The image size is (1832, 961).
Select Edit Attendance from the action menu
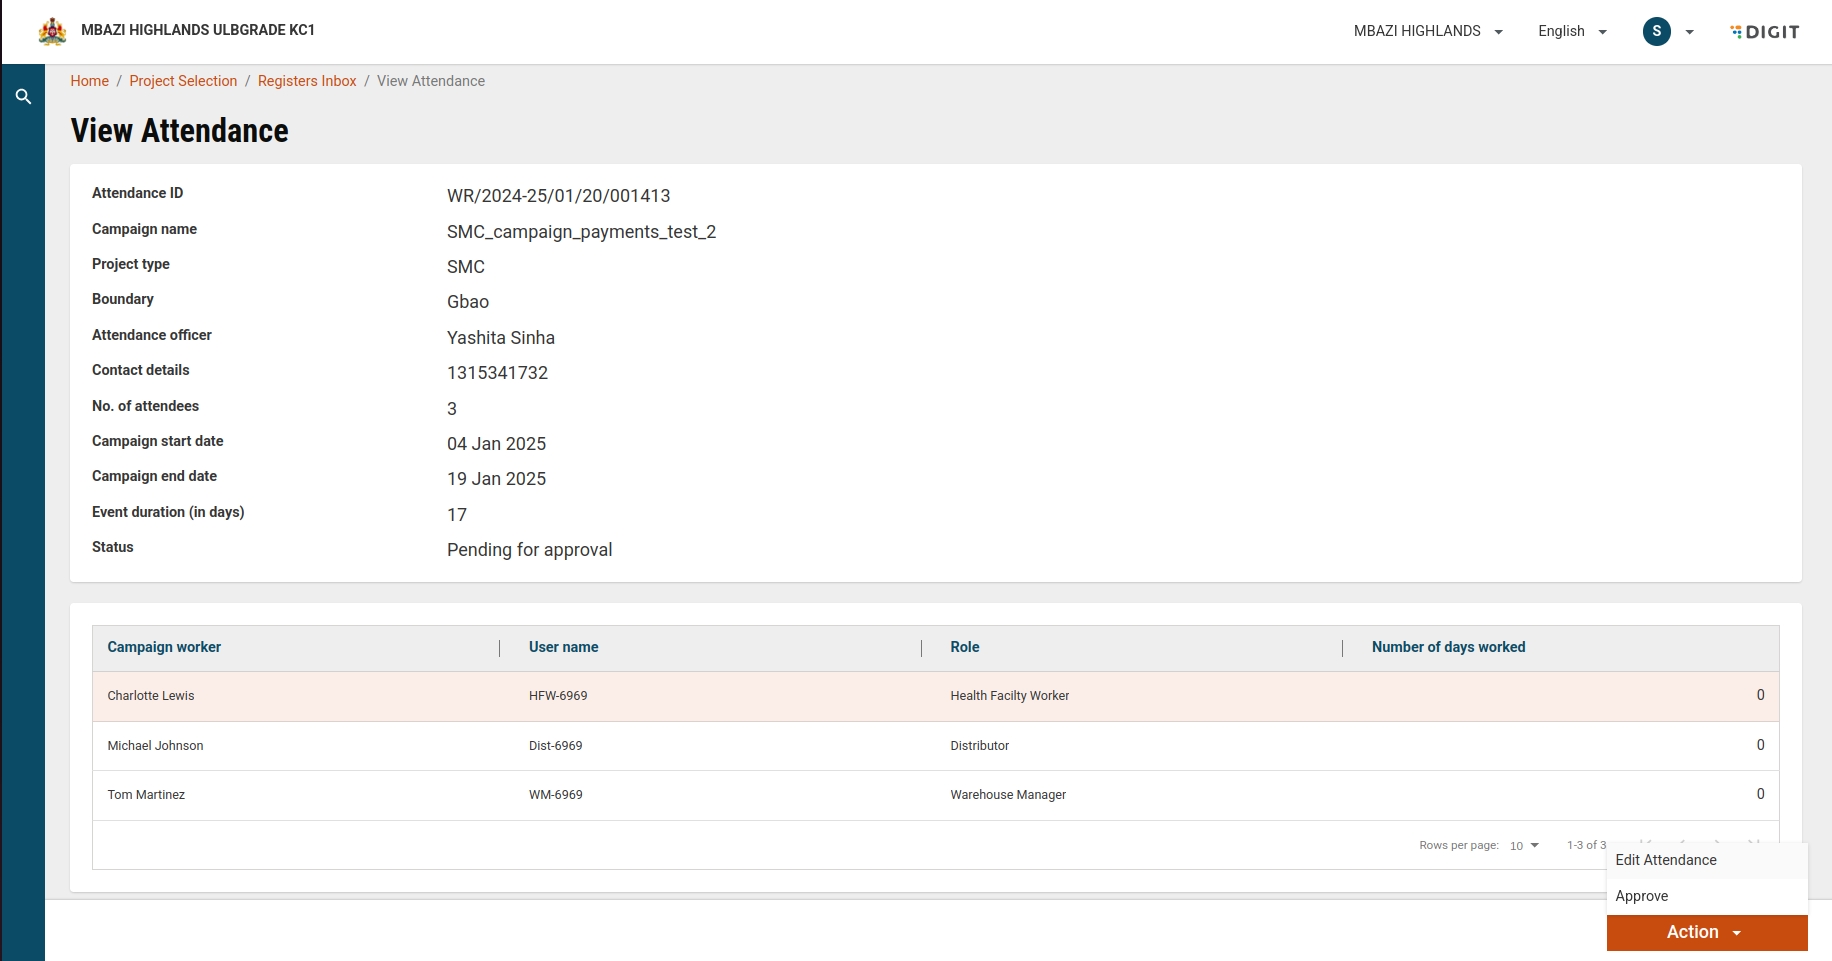[1666, 860]
